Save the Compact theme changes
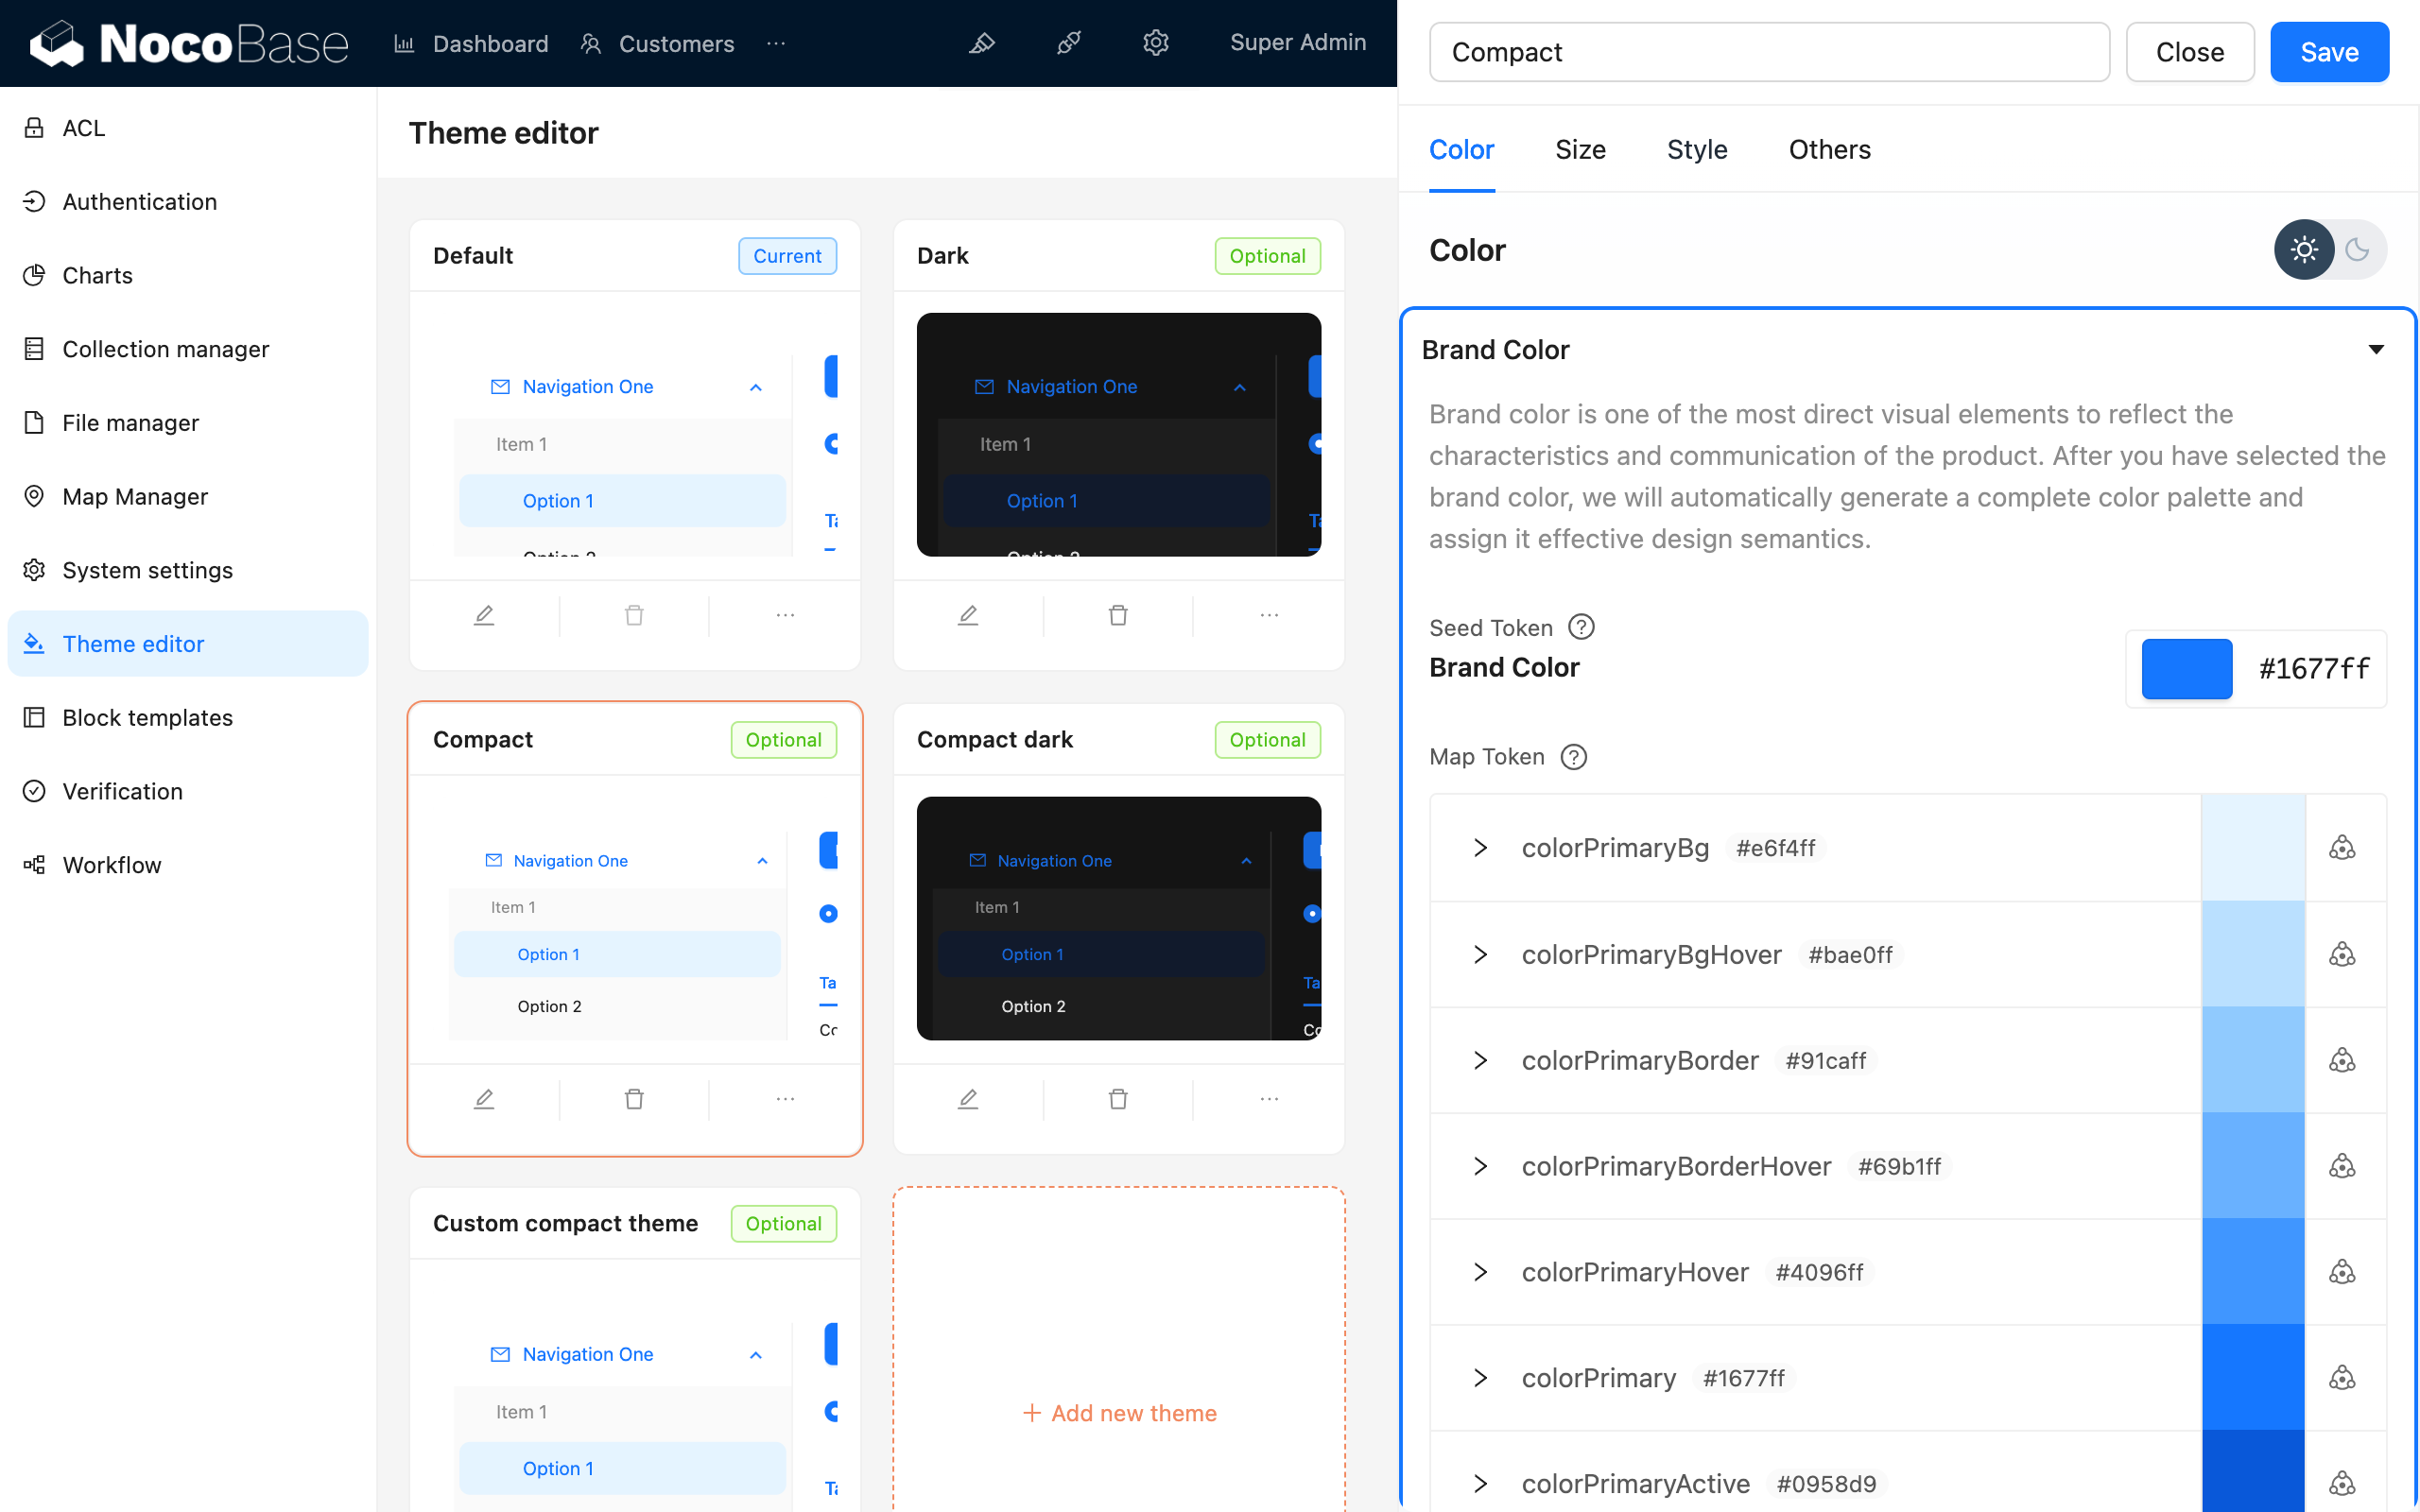Viewport: 2420px width, 1512px height. tap(2328, 51)
